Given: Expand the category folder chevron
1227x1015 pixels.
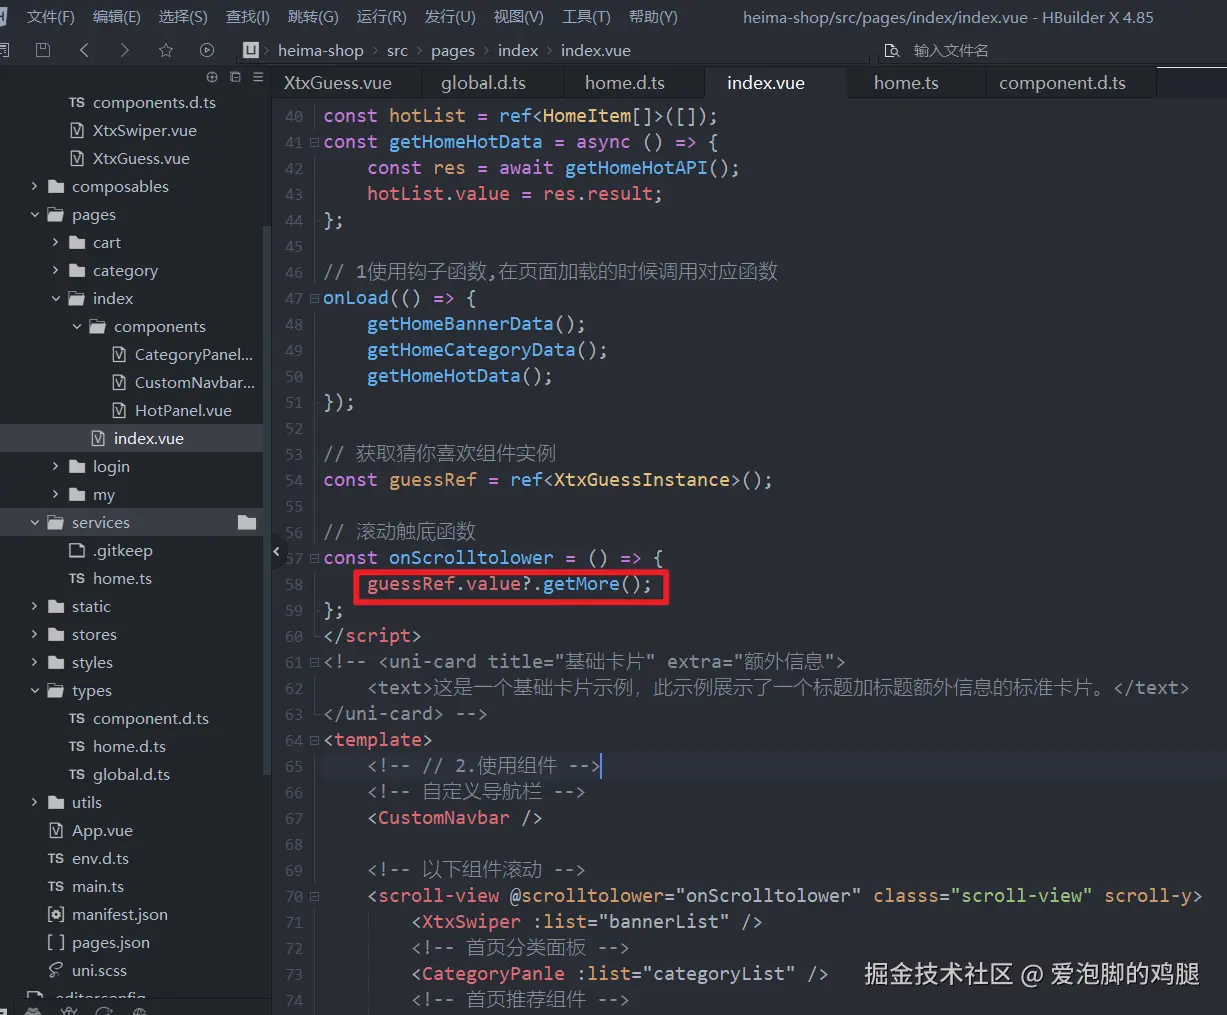Looking at the screenshot, I should click(x=56, y=270).
